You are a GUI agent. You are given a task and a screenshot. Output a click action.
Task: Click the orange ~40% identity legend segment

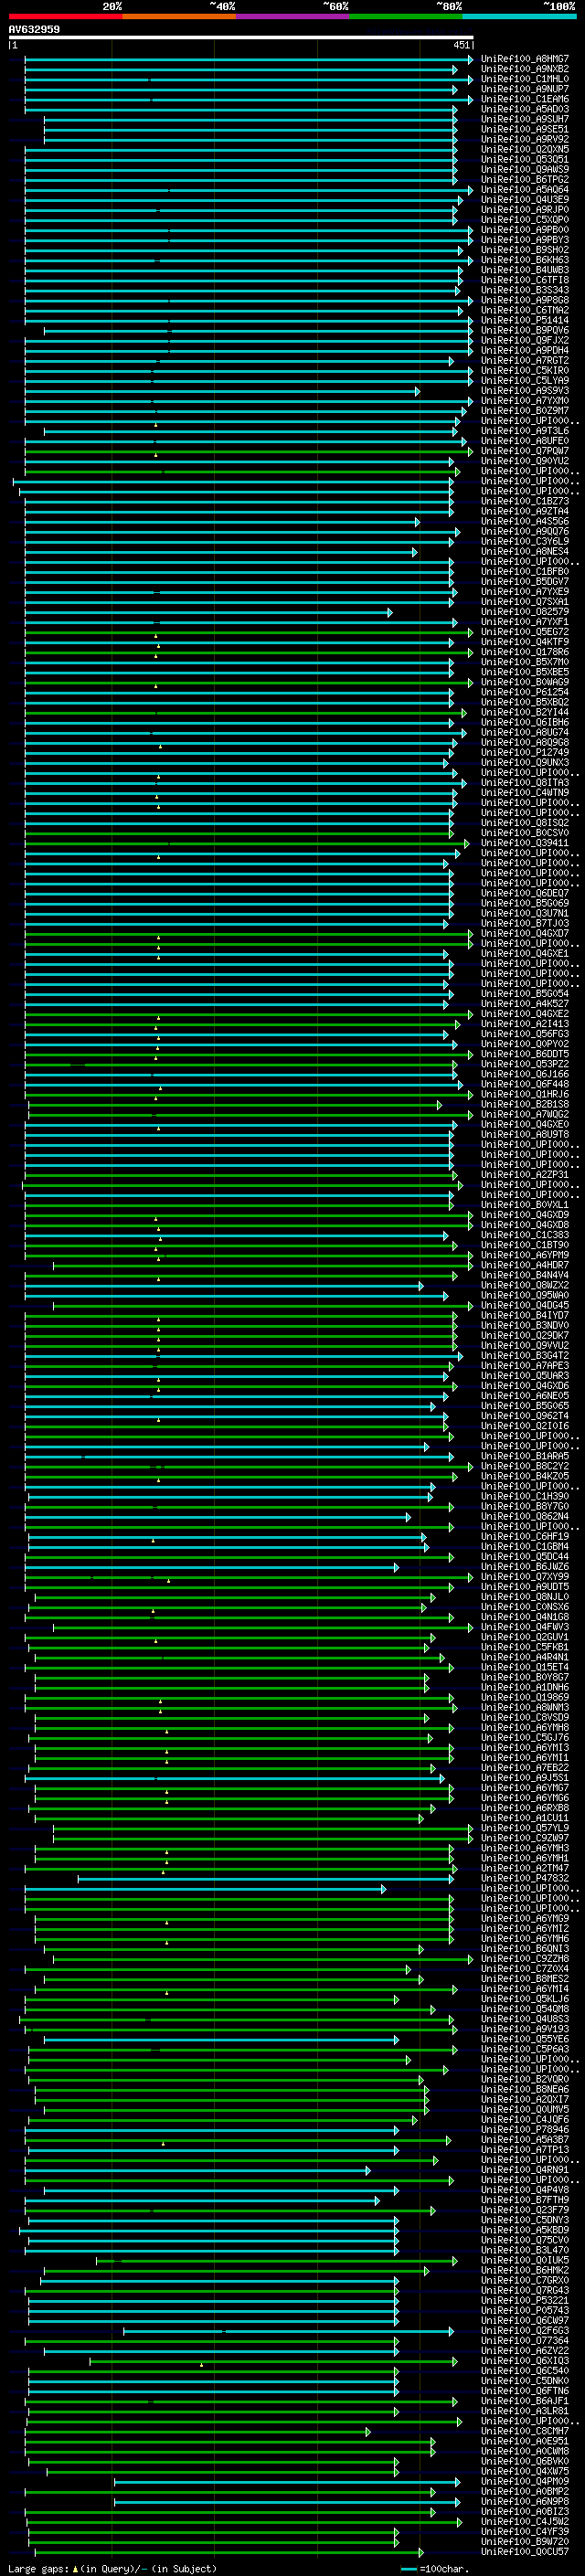pos(179,16)
